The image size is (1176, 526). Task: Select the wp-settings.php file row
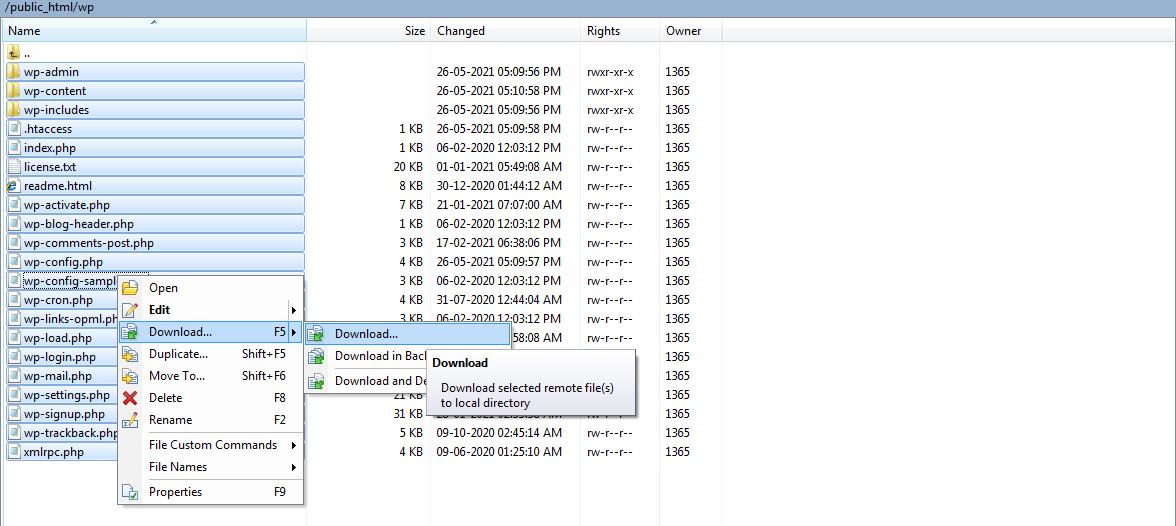[x=62, y=395]
